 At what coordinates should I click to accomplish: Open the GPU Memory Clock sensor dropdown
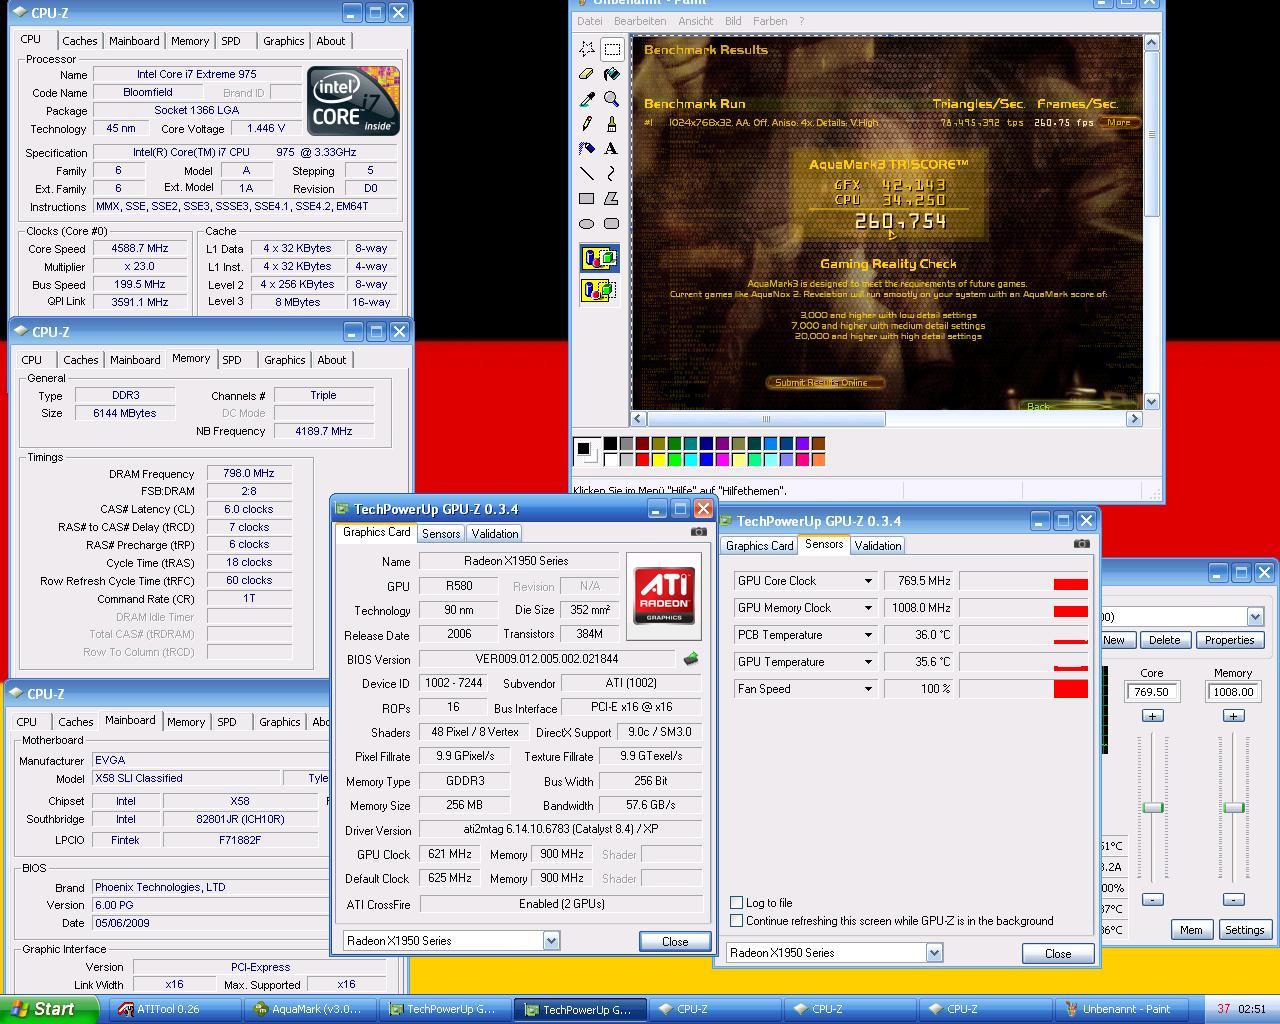point(868,608)
